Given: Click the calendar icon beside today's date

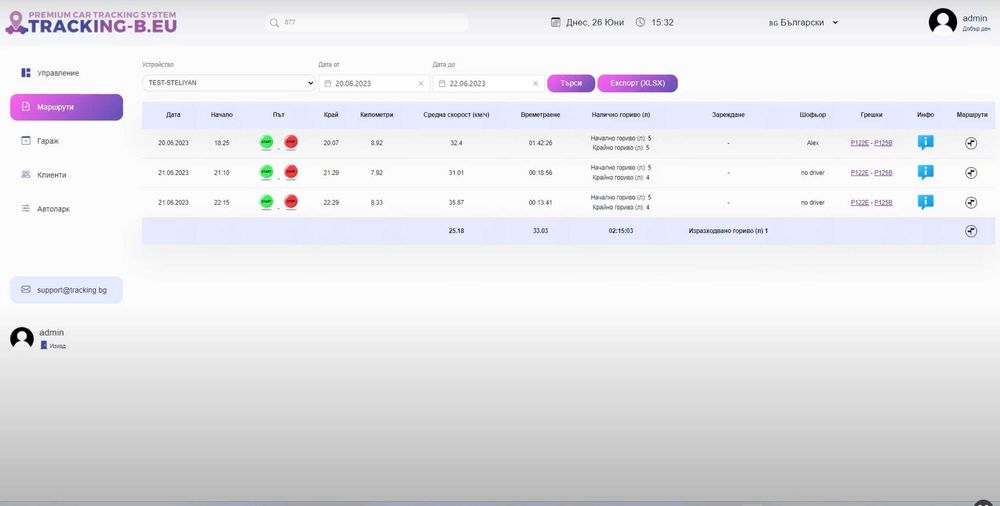Looking at the screenshot, I should point(555,22).
